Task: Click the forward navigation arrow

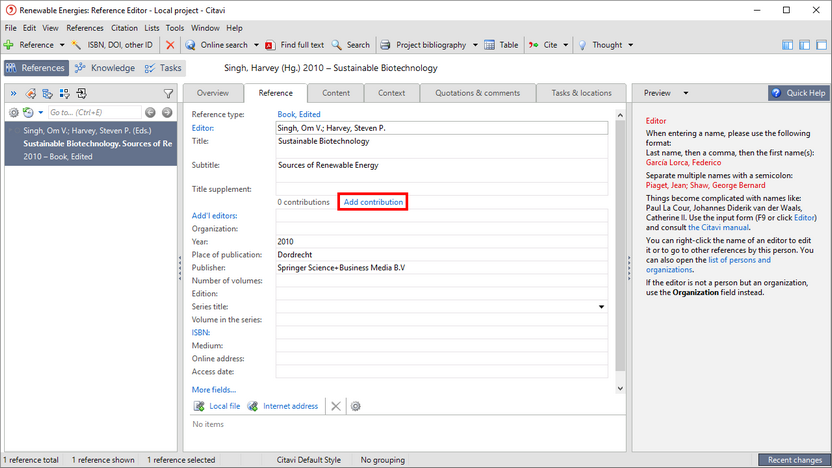Action: (x=167, y=112)
